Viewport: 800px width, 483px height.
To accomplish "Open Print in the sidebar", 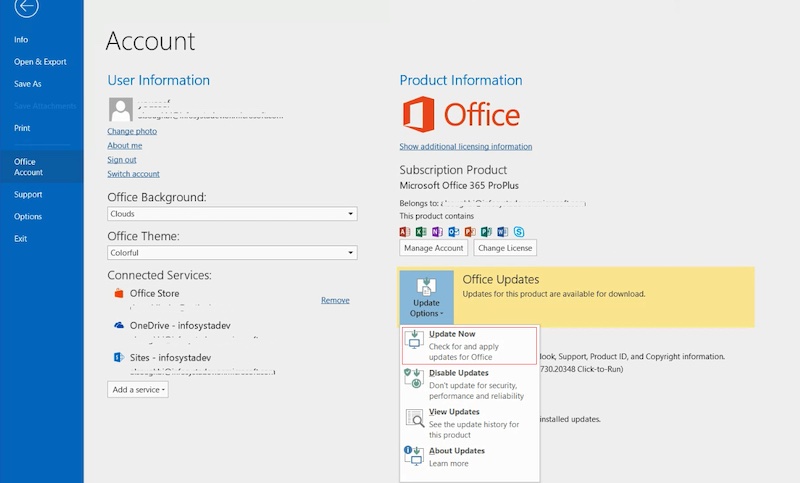I will click(22, 128).
